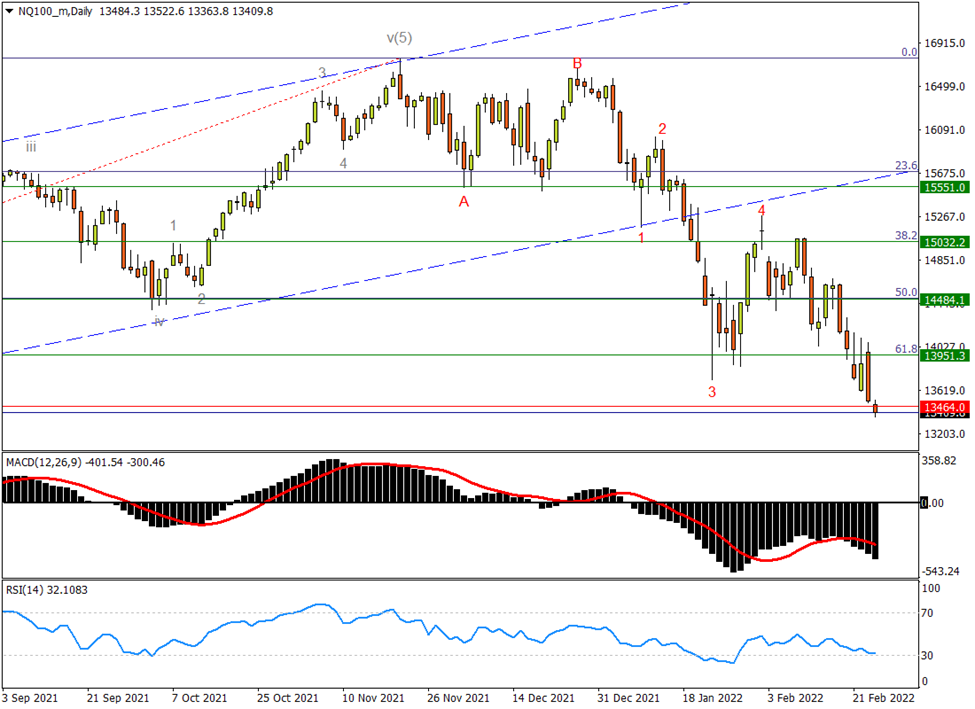Select the MACD(12,26,9) indicator label
Screen dimensions: 975x709
(44, 462)
